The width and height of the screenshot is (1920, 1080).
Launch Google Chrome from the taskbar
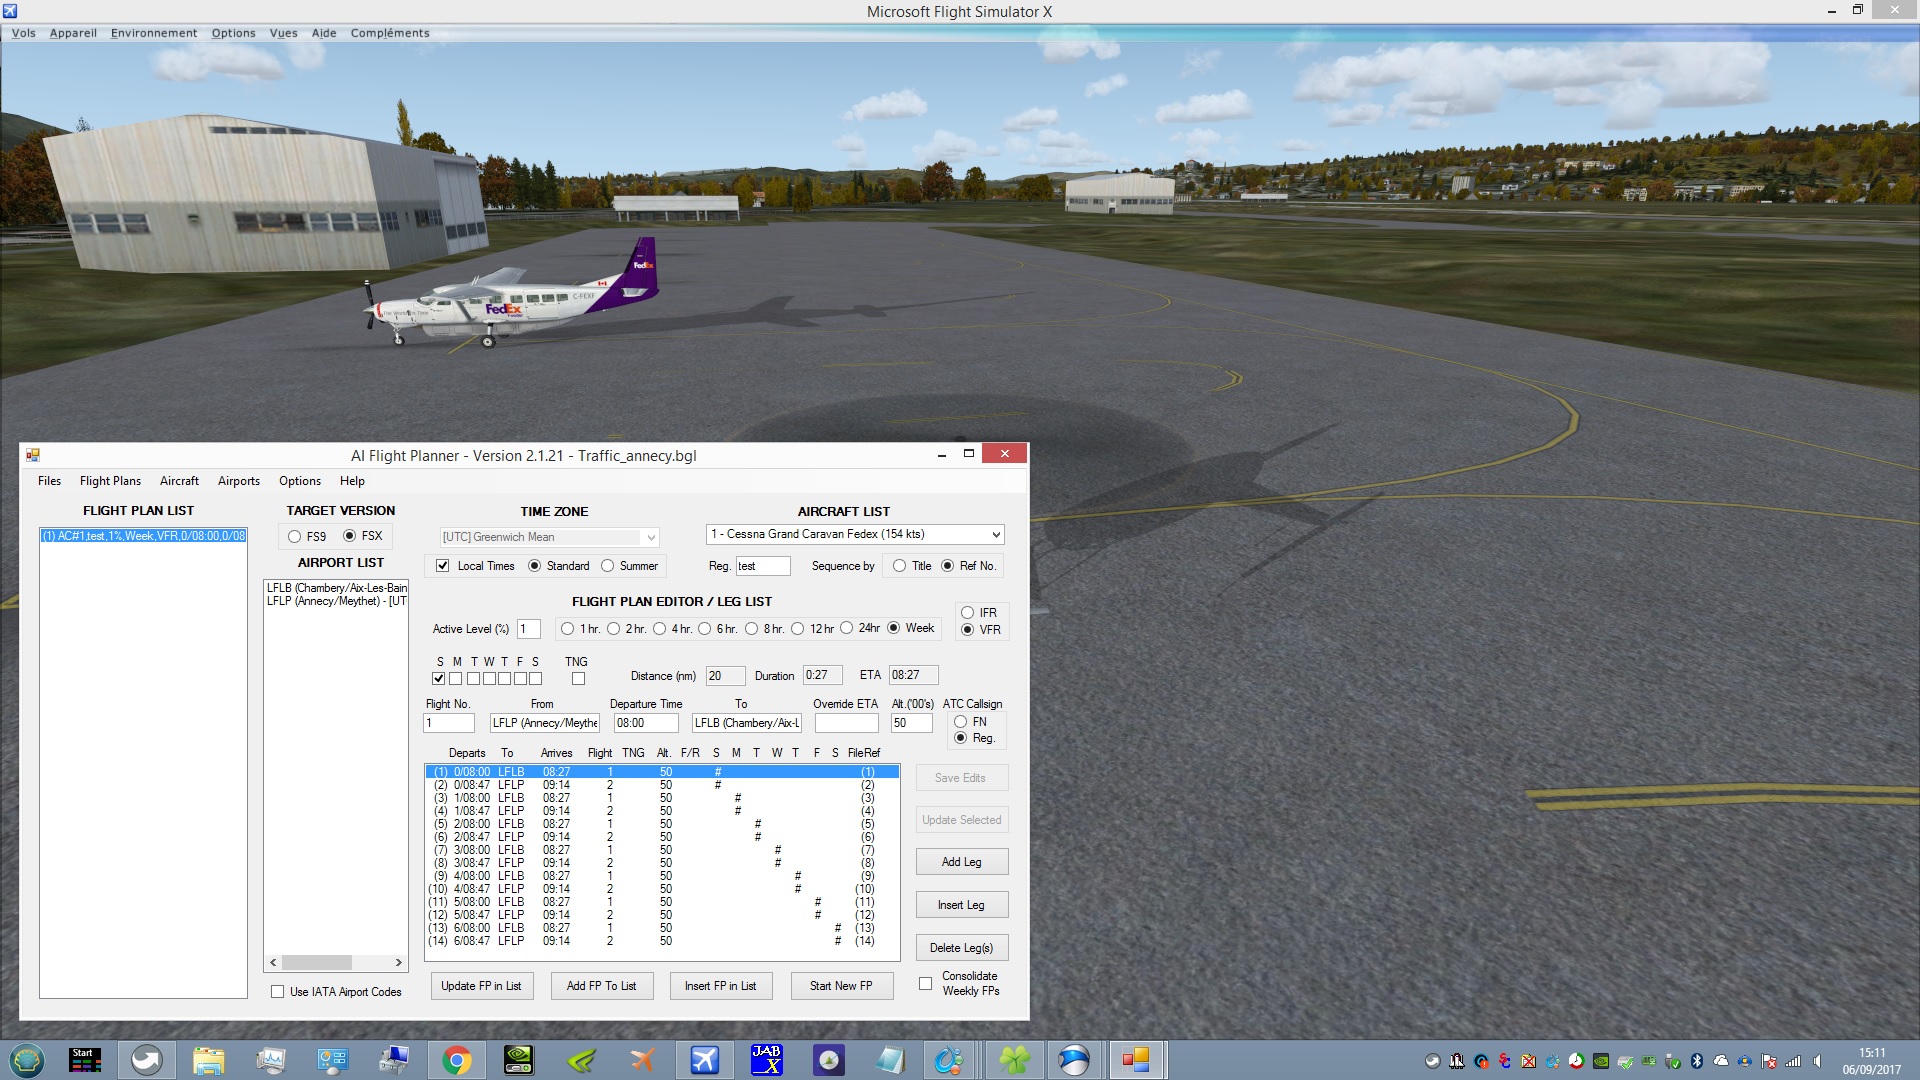pyautogui.click(x=457, y=1060)
